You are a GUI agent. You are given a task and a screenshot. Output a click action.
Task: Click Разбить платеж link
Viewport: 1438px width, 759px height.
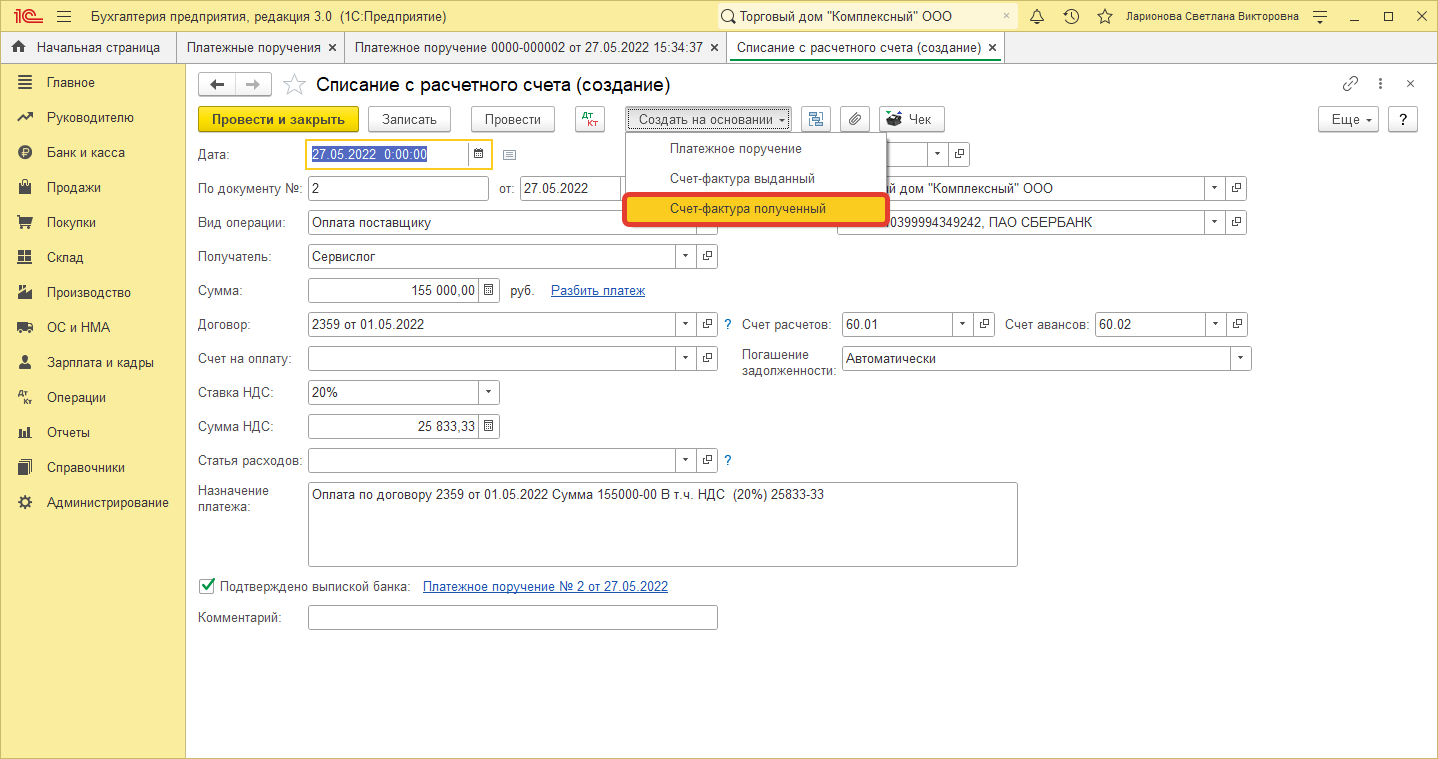pyautogui.click(x=598, y=291)
